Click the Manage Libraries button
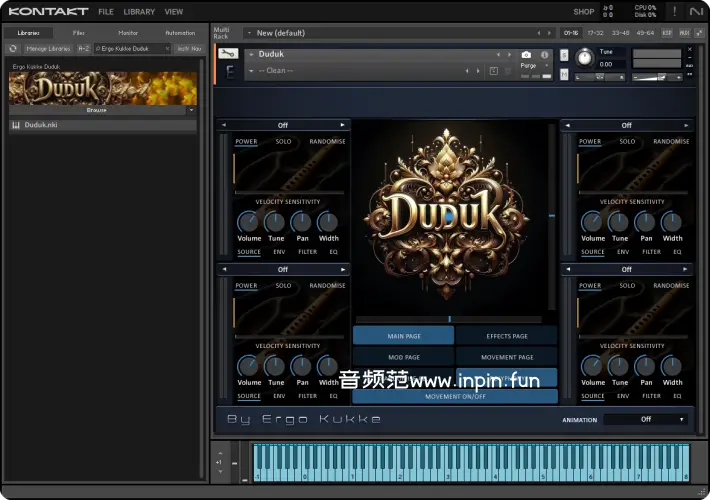The height and width of the screenshot is (500, 710). coord(48,48)
